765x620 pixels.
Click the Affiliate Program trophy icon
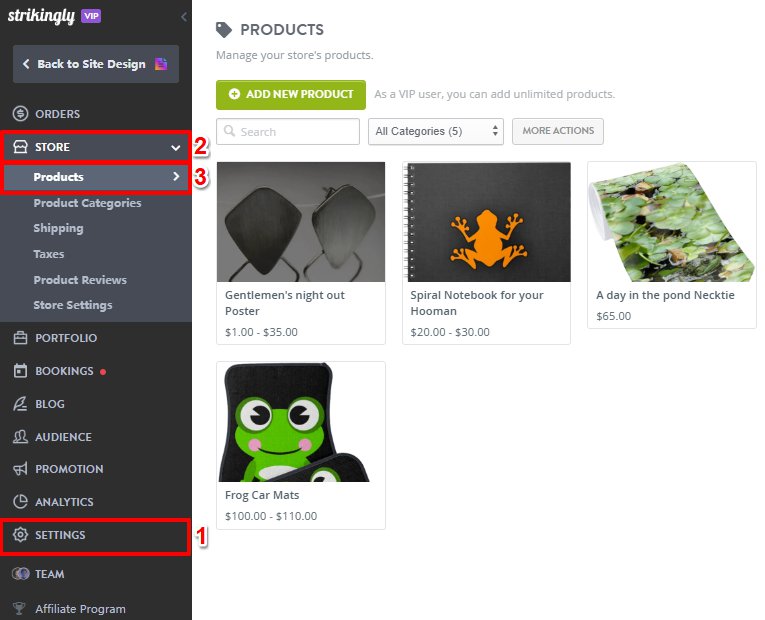tap(20, 608)
